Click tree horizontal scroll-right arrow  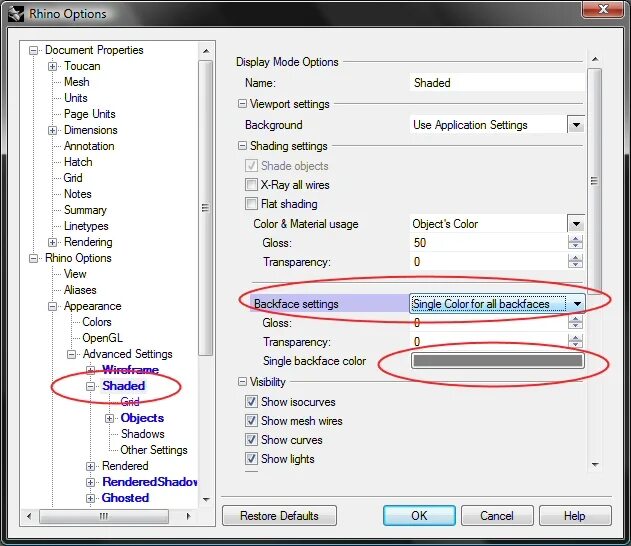coord(188,516)
